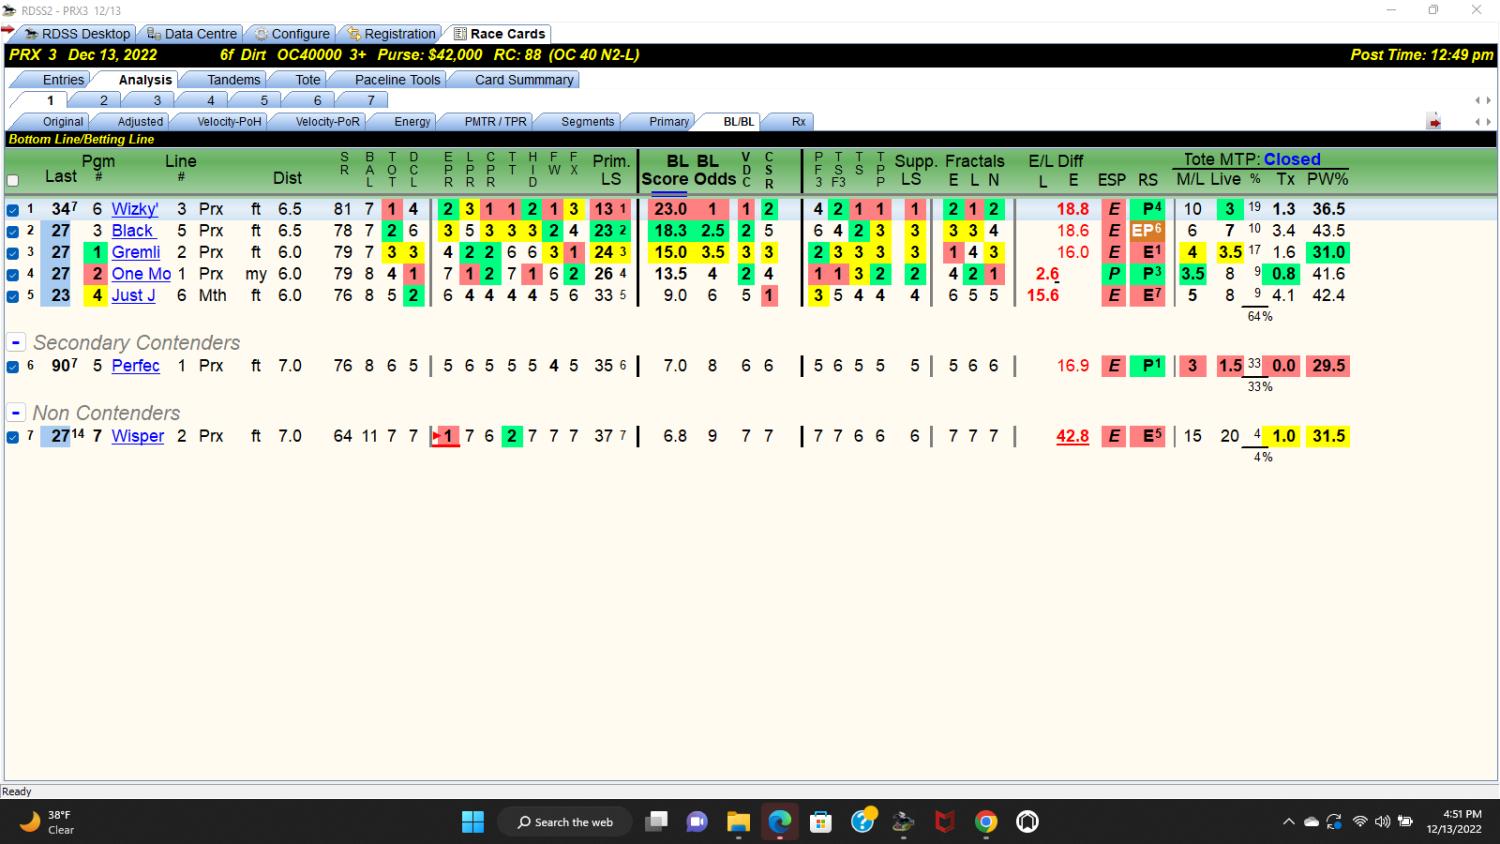
Task: Open the Tandems tab
Action: coord(233,79)
